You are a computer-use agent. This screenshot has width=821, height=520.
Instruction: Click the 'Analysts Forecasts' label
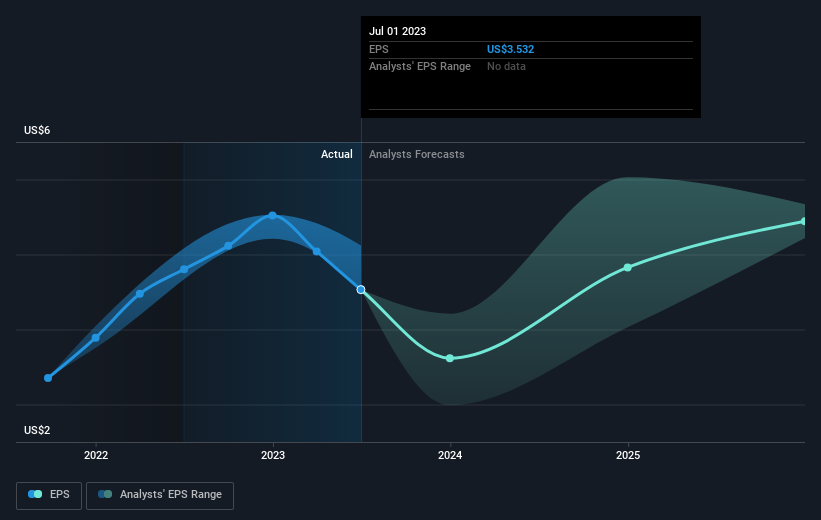click(x=417, y=154)
